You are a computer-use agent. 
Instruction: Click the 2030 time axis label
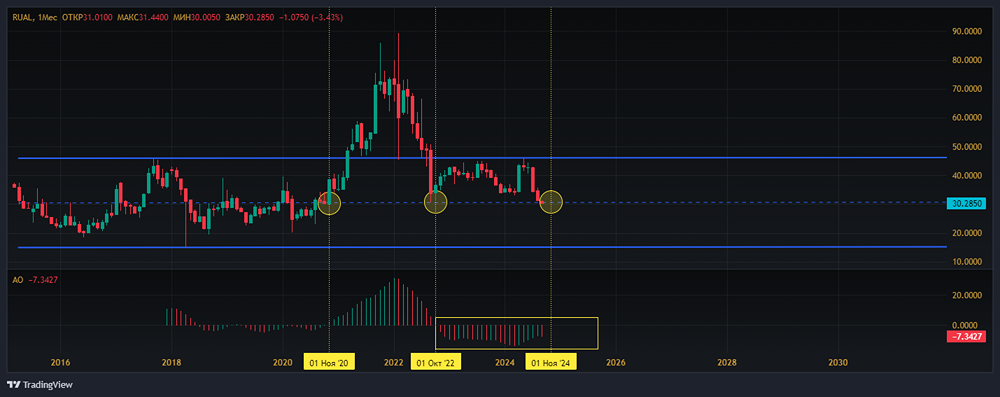[x=838, y=363]
